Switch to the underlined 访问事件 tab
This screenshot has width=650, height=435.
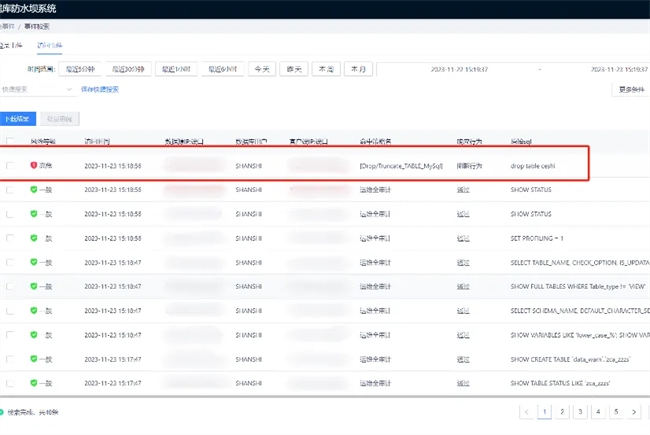click(49, 45)
